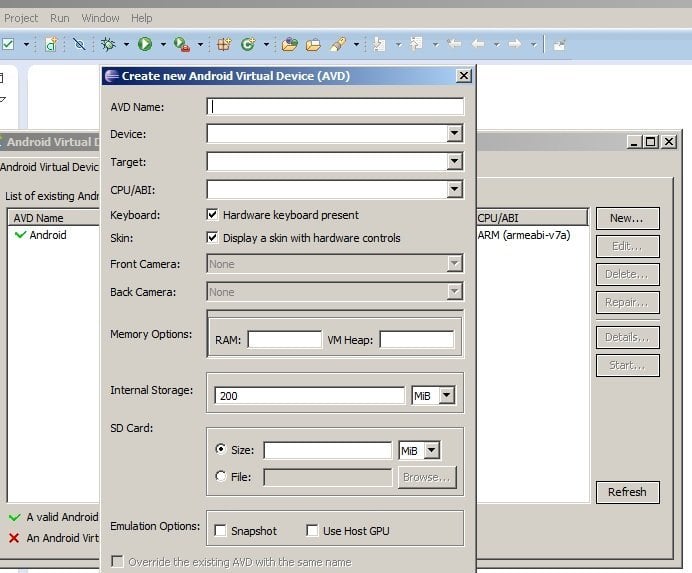Toggle the skip all breakpoints icon
The height and width of the screenshot is (573, 692).
coord(79,44)
